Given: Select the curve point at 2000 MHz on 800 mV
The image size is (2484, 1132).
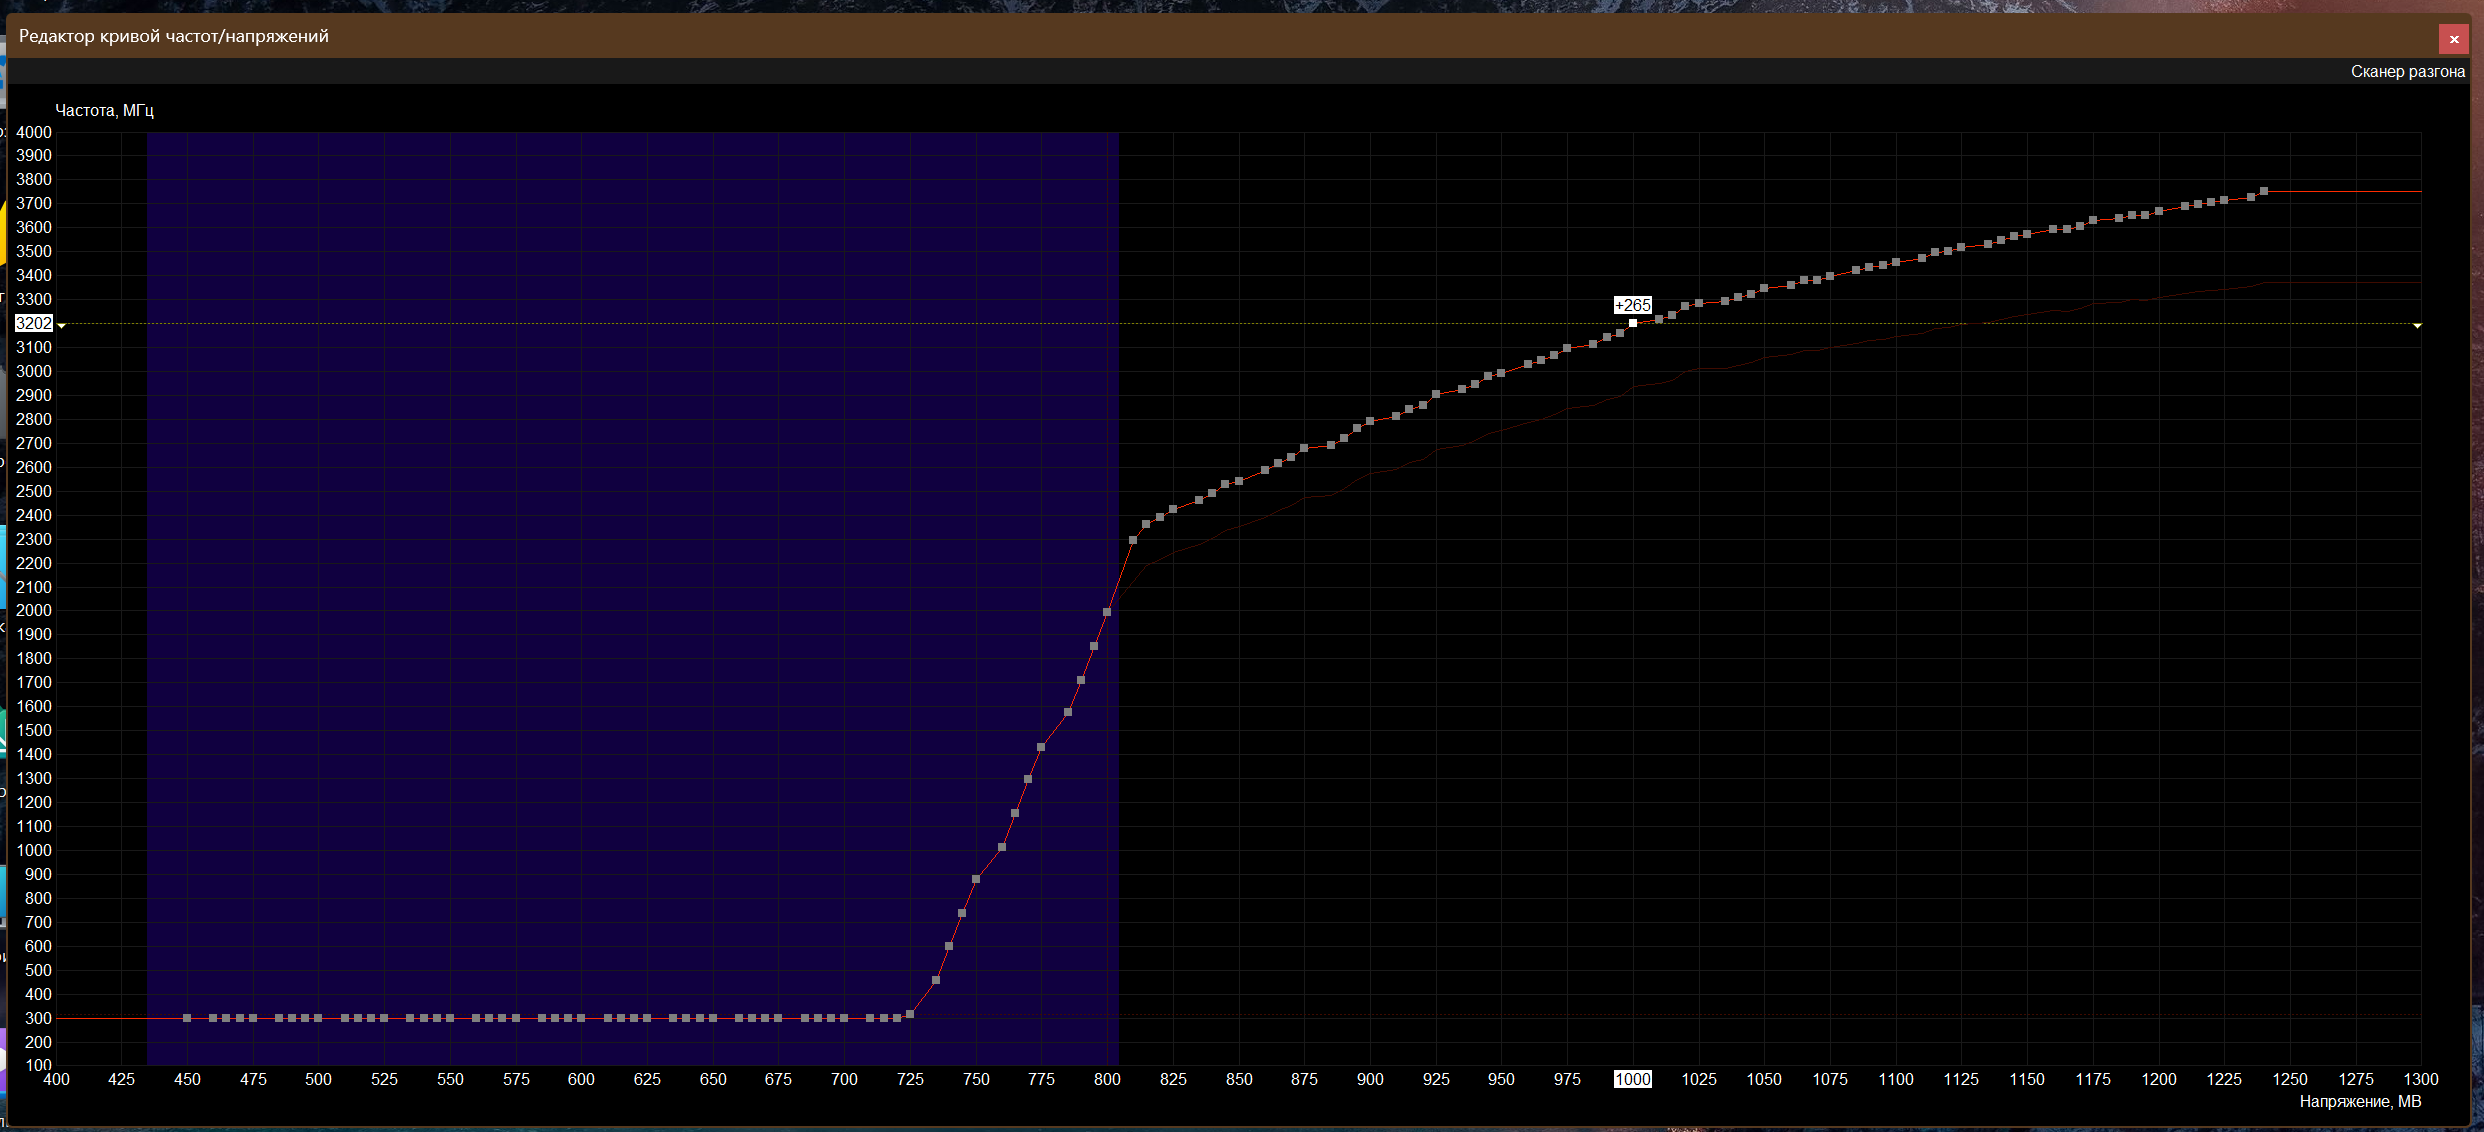Looking at the screenshot, I should pyautogui.click(x=1107, y=612).
